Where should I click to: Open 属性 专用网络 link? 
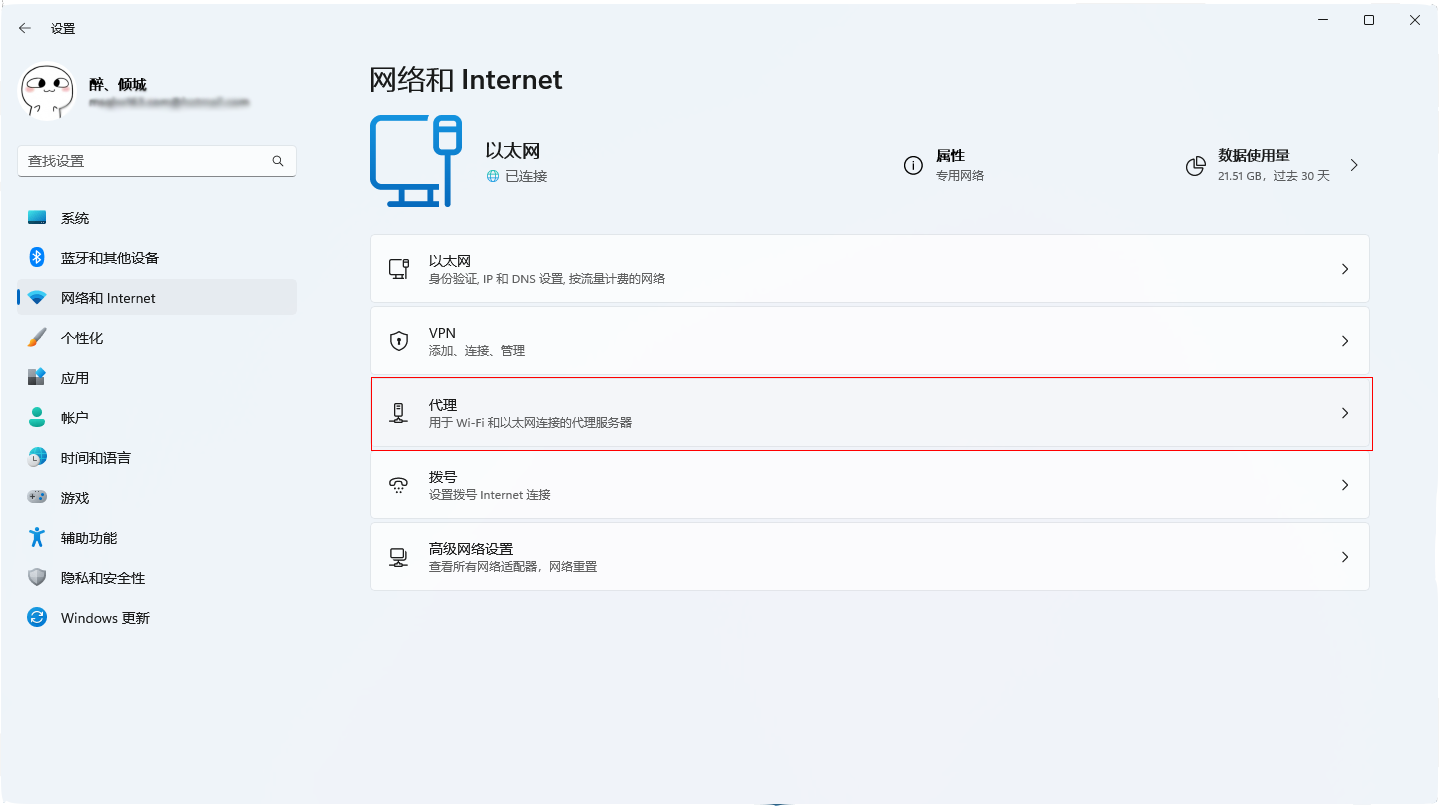(945, 165)
